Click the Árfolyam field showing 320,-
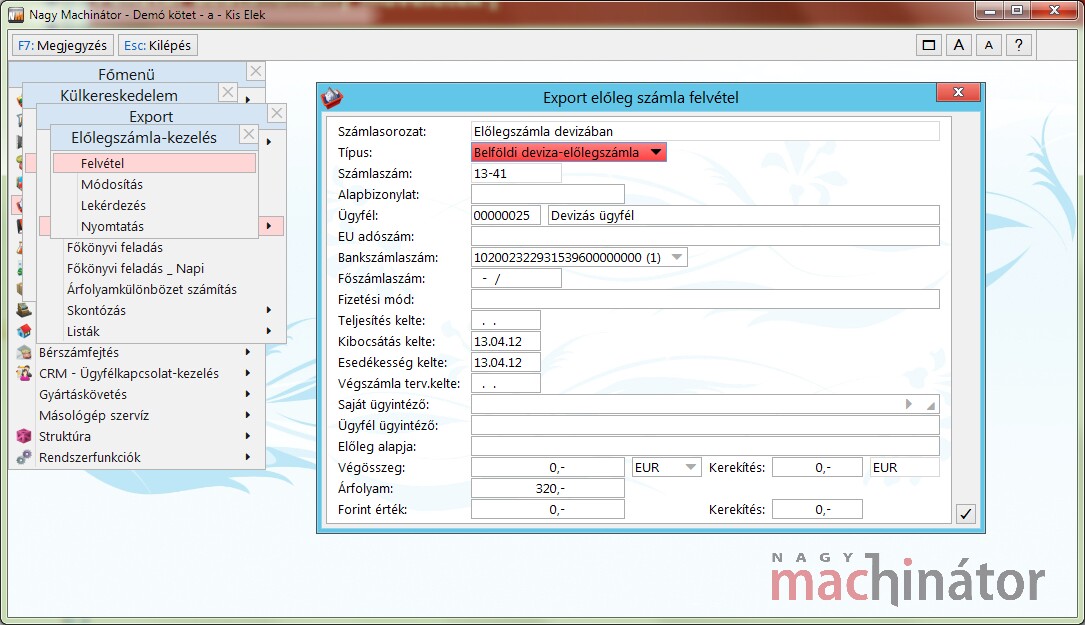 pyautogui.click(x=547, y=488)
